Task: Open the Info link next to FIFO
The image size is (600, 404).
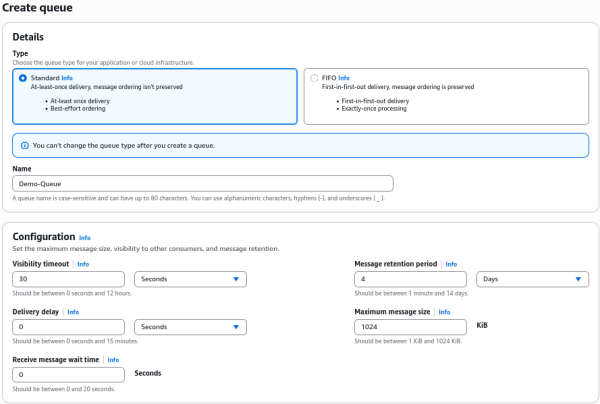Action: tap(344, 78)
